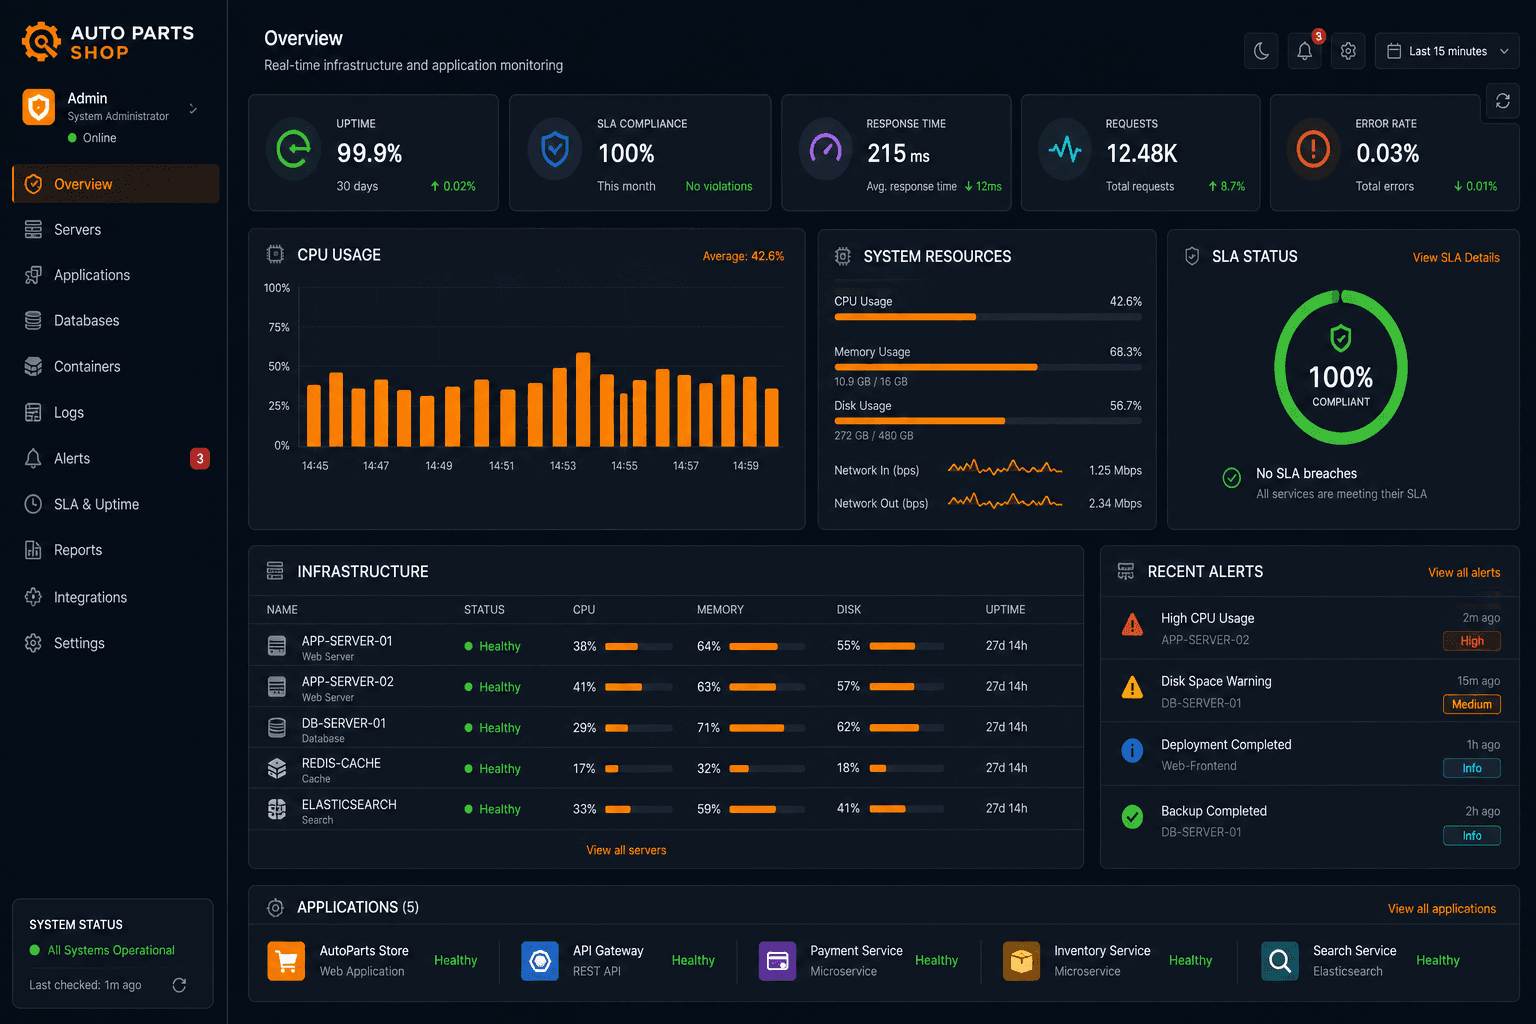Open View all alerts link
This screenshot has width=1536, height=1024.
point(1463,573)
